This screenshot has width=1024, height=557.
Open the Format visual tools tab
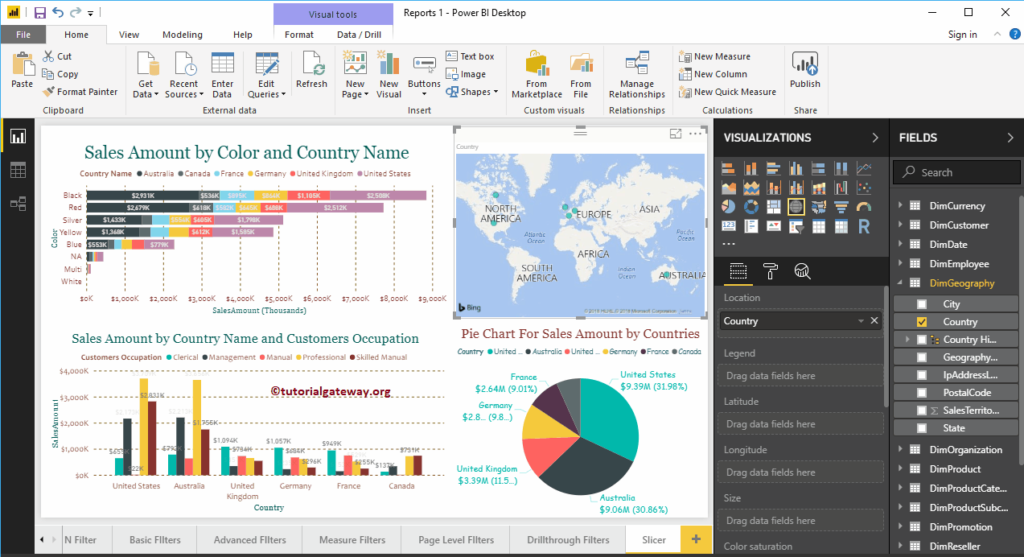coord(299,35)
